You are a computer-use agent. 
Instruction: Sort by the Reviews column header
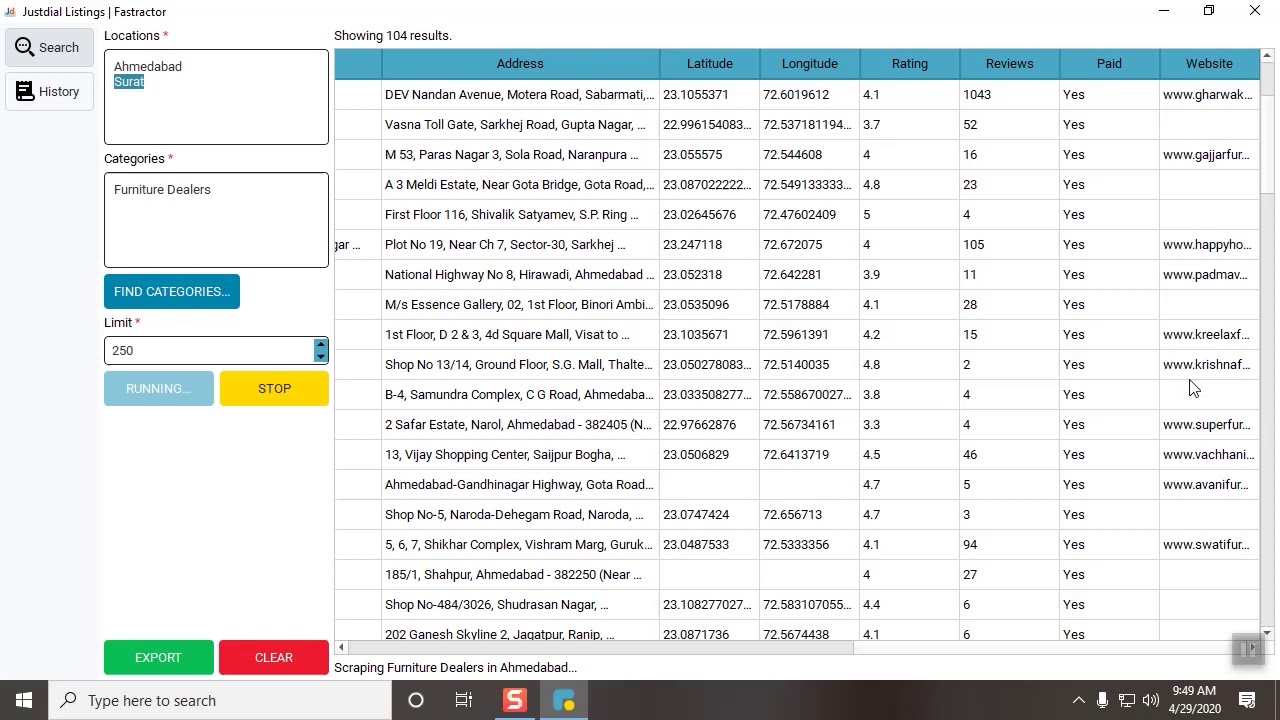pos(1010,63)
